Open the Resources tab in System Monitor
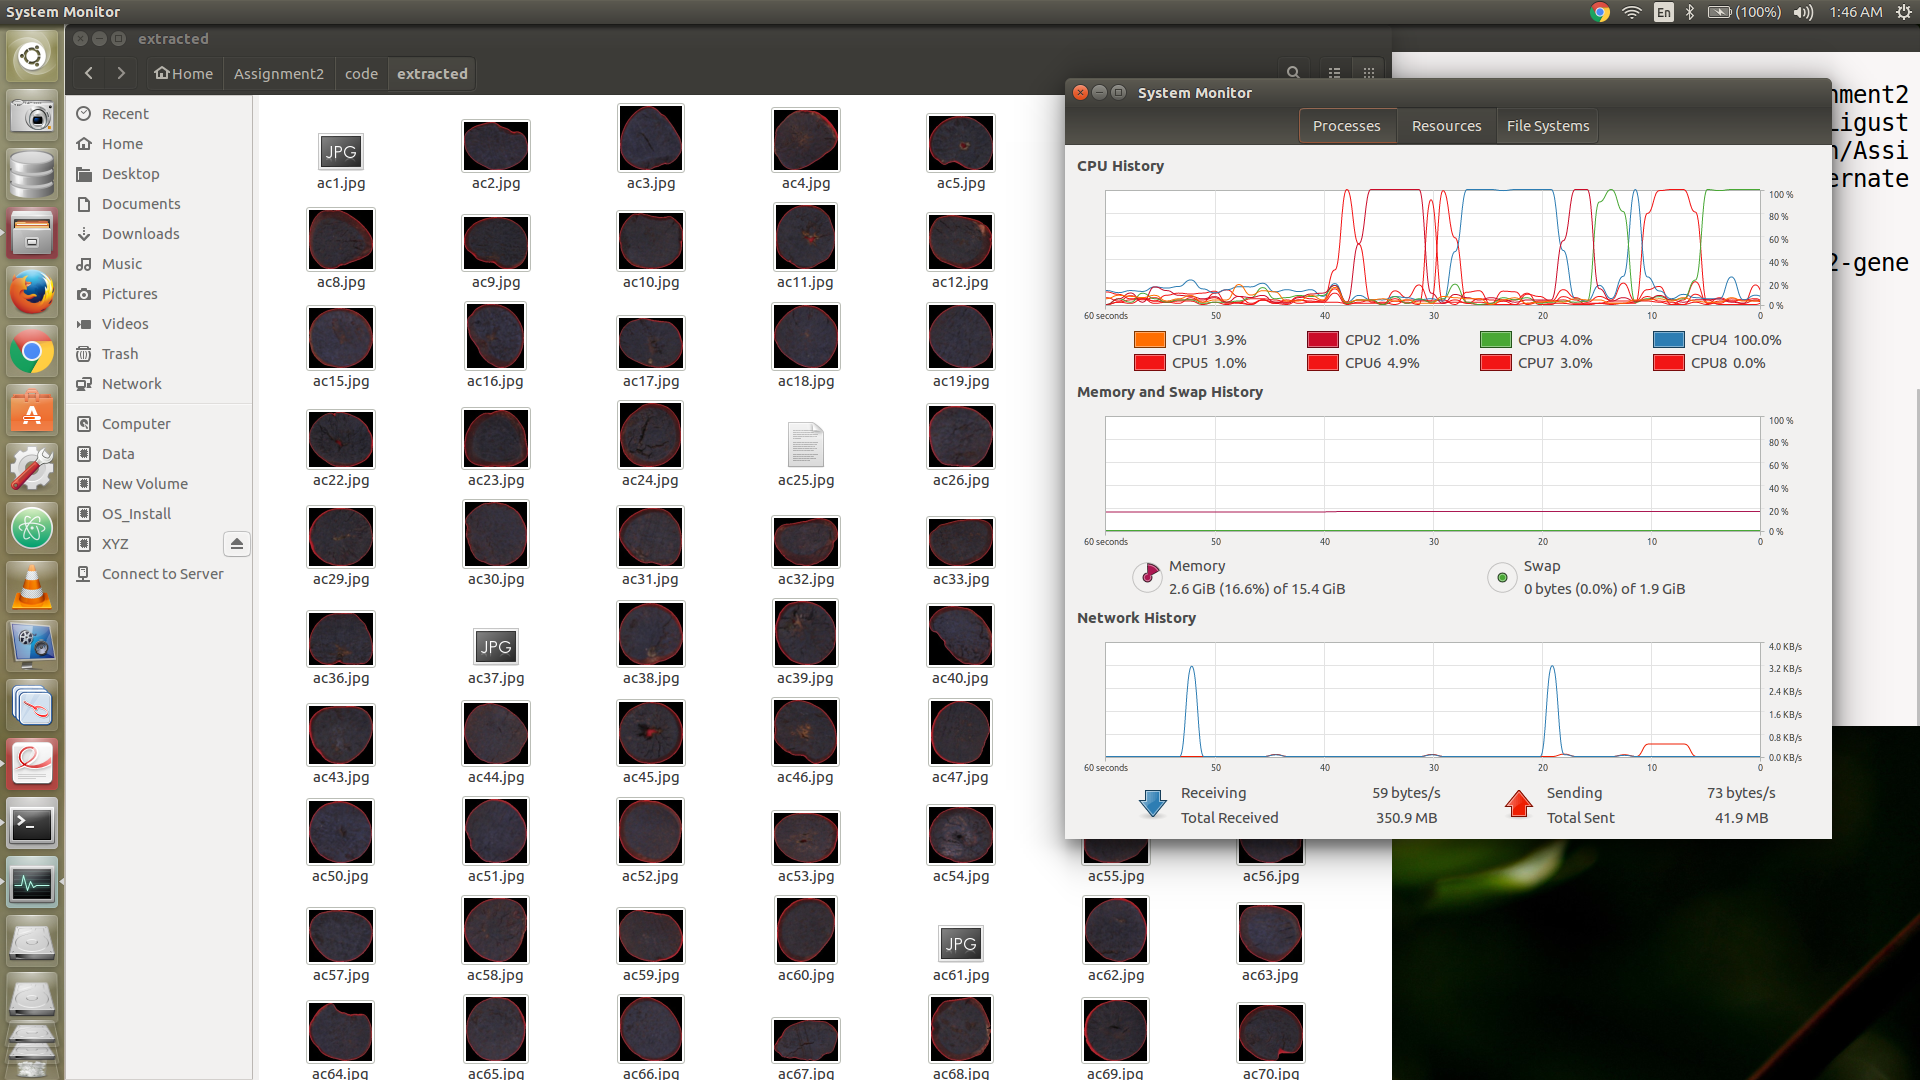The image size is (1920, 1080). coord(1446,126)
